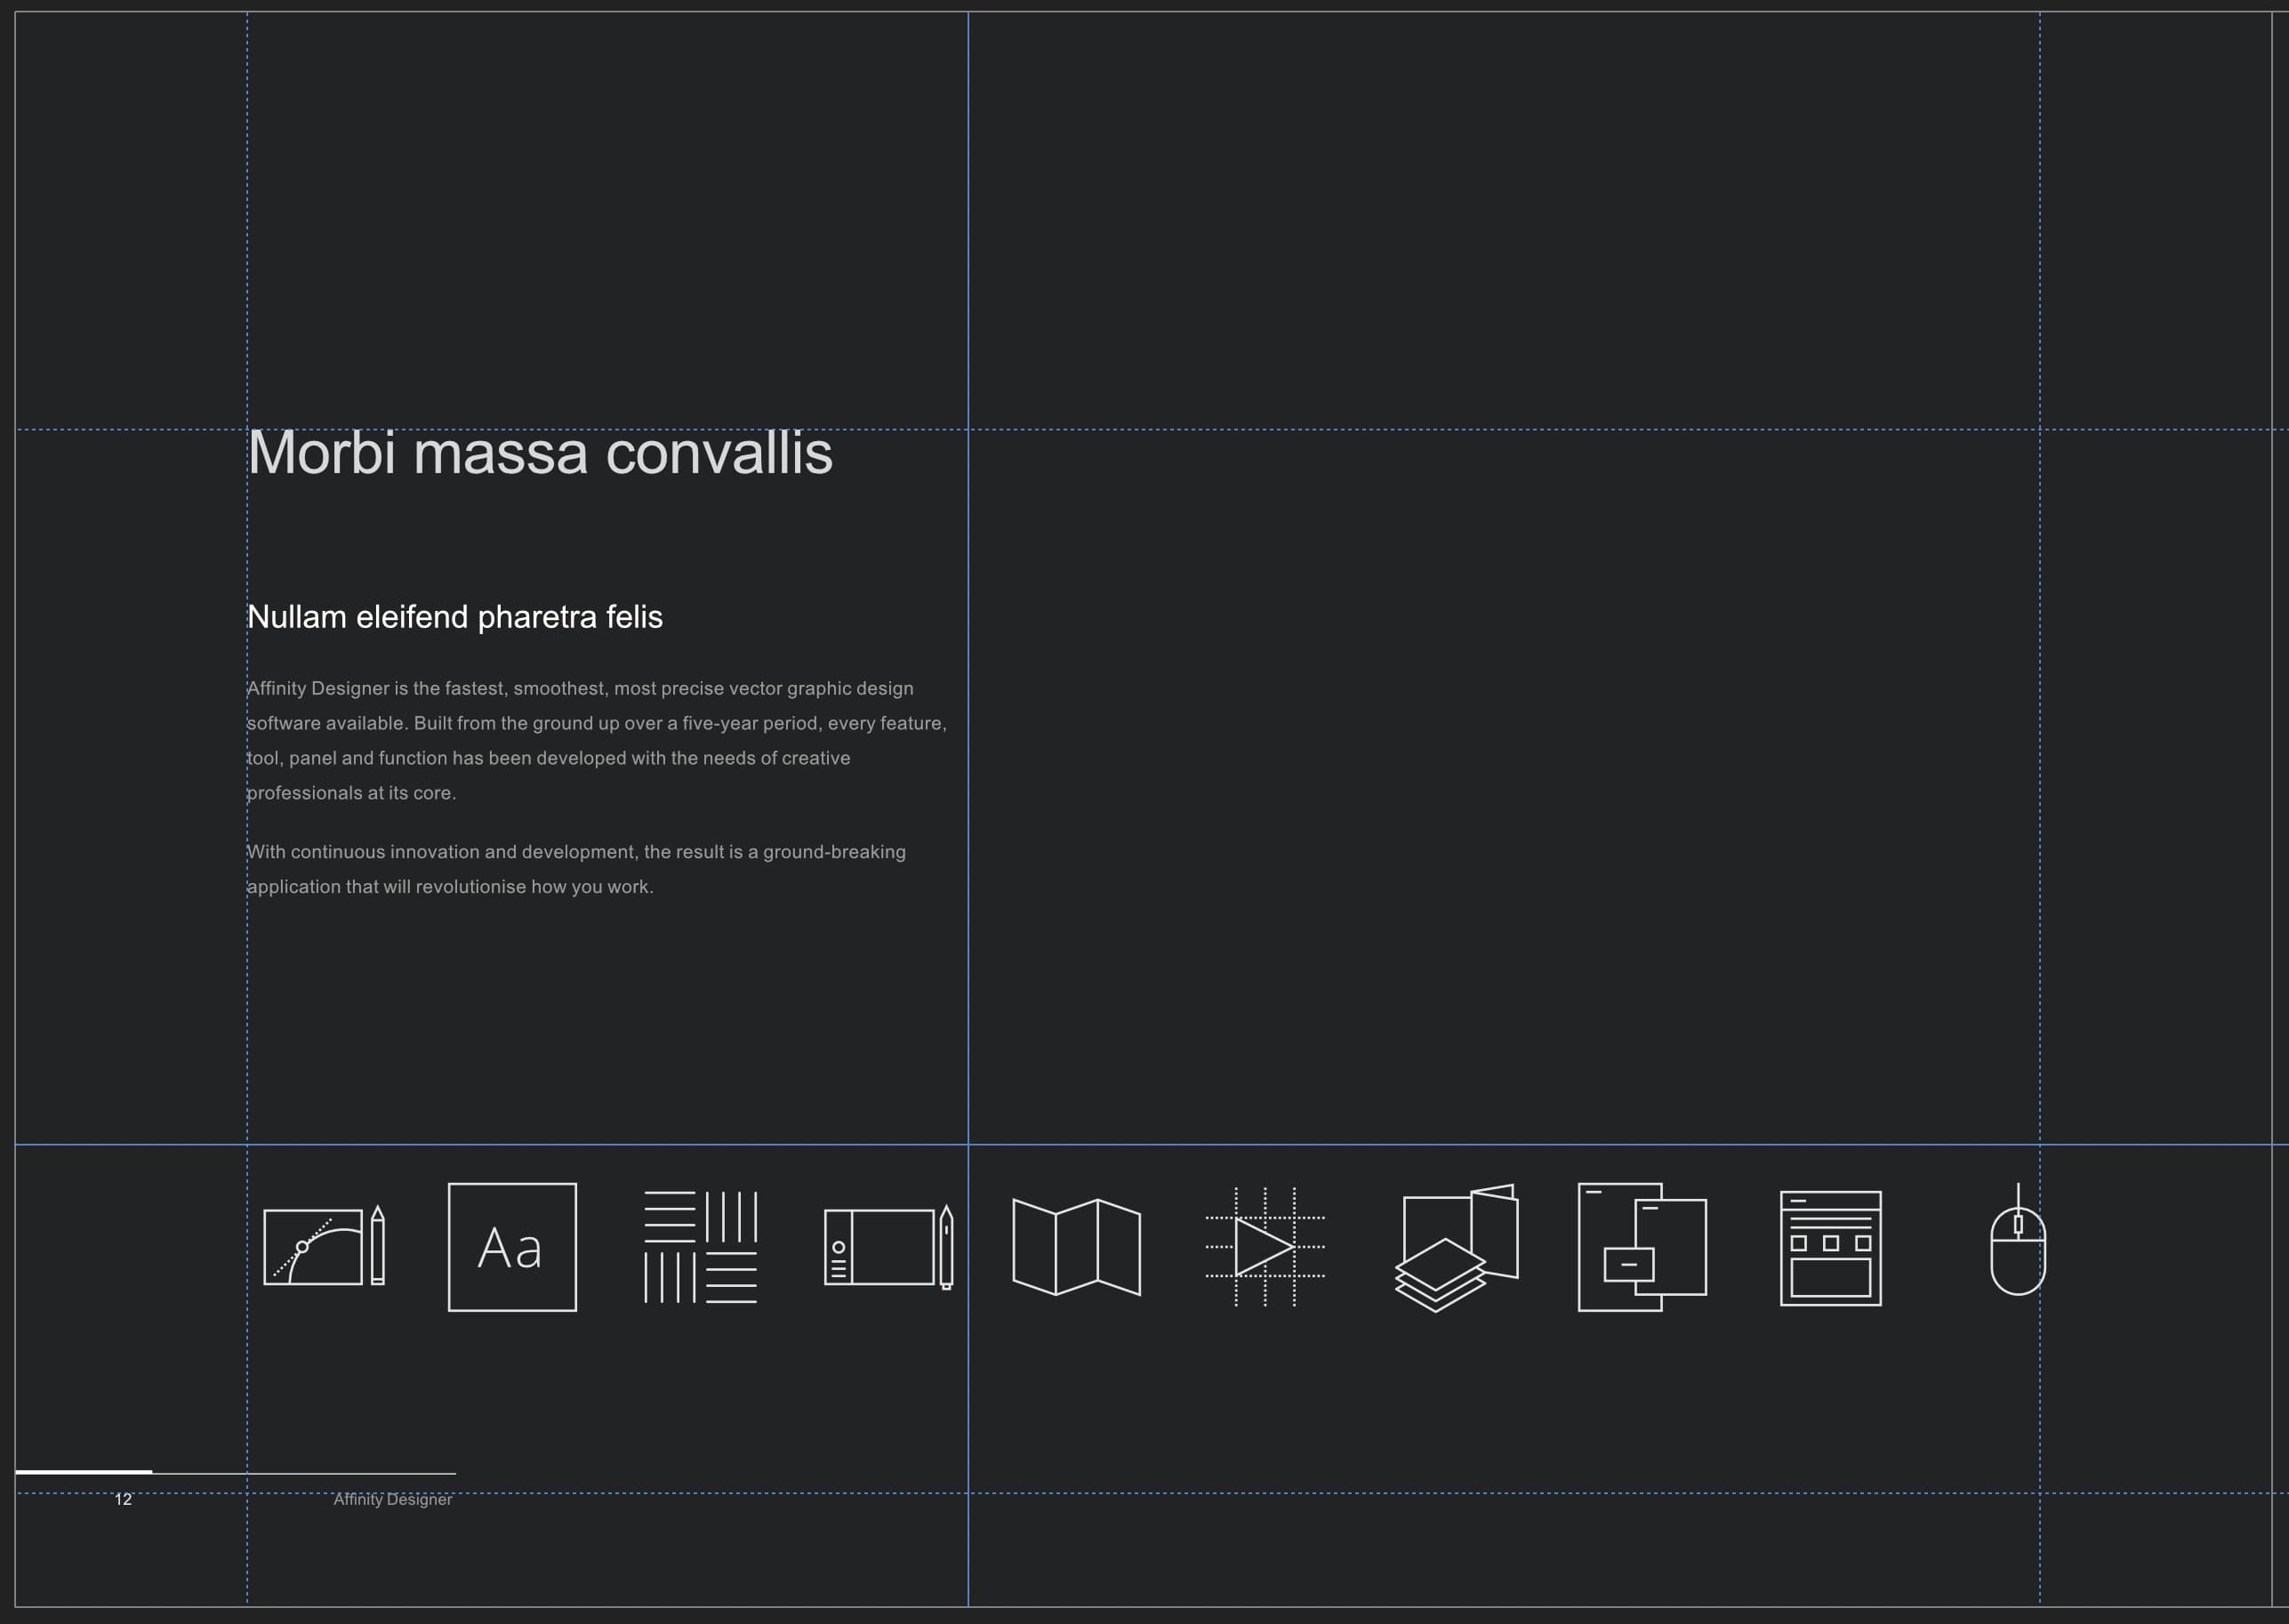Click the graphics tablet with stylus icon
The image size is (2289, 1624).
tap(888, 1247)
